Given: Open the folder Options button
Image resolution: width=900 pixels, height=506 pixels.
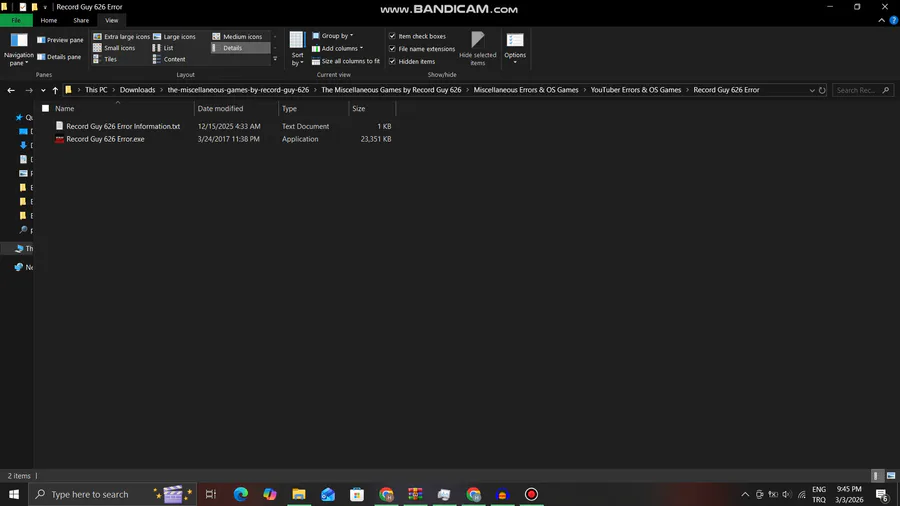Looking at the screenshot, I should [515, 48].
